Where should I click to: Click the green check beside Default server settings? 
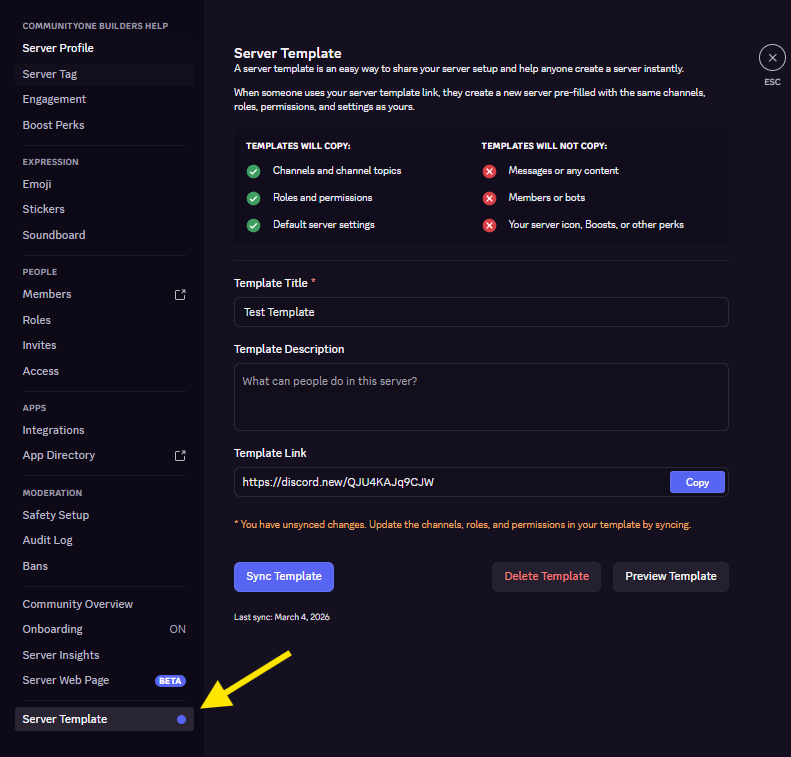[253, 225]
